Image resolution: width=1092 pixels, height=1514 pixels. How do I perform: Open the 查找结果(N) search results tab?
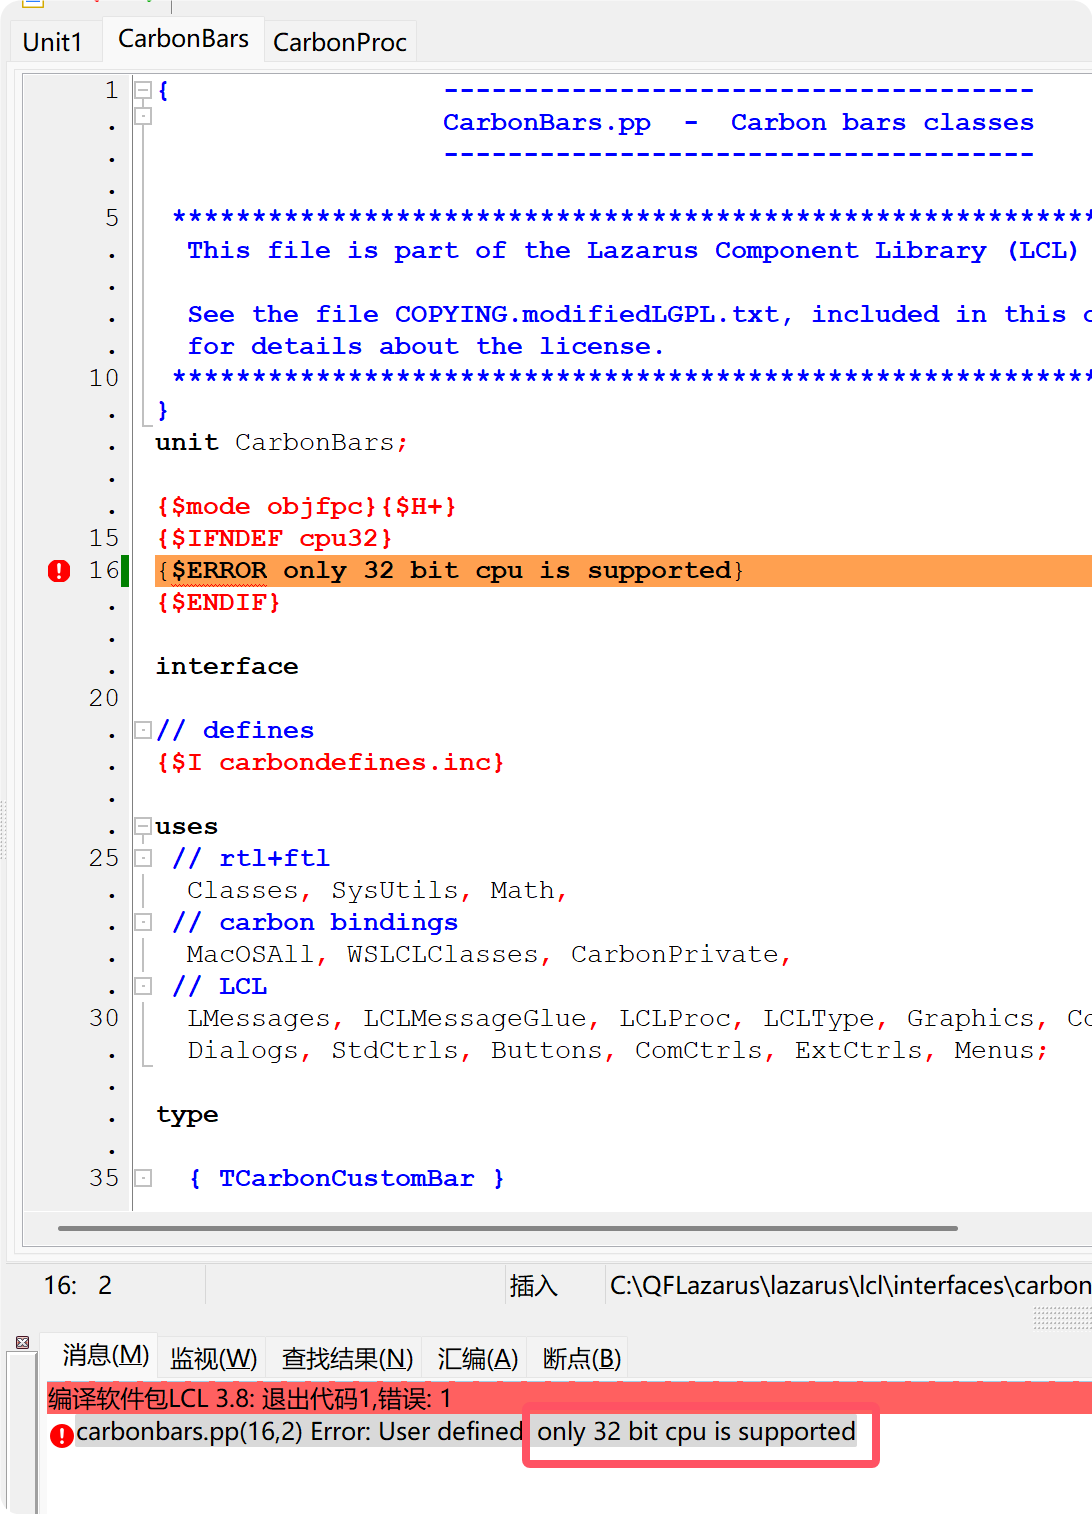coord(347,1358)
